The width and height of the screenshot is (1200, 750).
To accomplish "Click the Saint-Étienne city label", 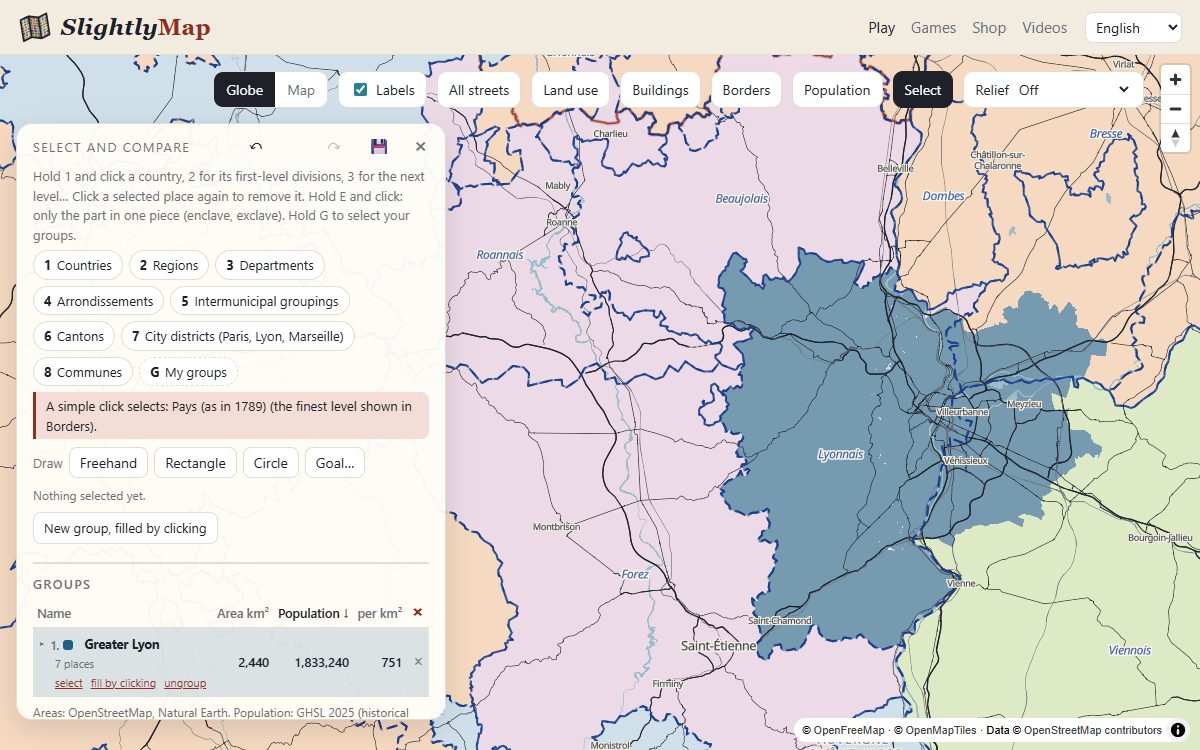I will (719, 646).
